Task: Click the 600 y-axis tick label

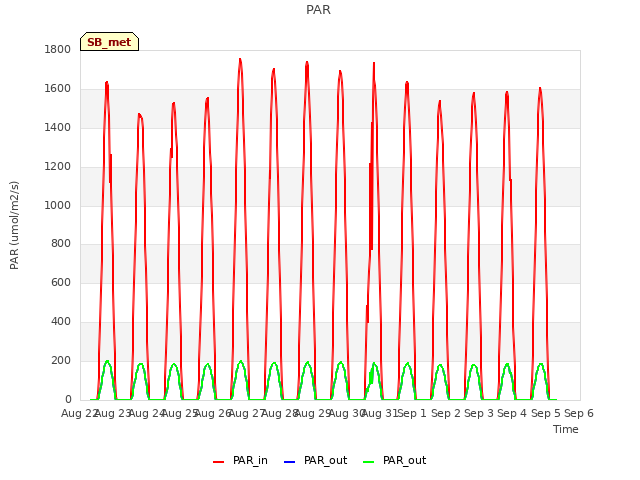Action: point(61,282)
